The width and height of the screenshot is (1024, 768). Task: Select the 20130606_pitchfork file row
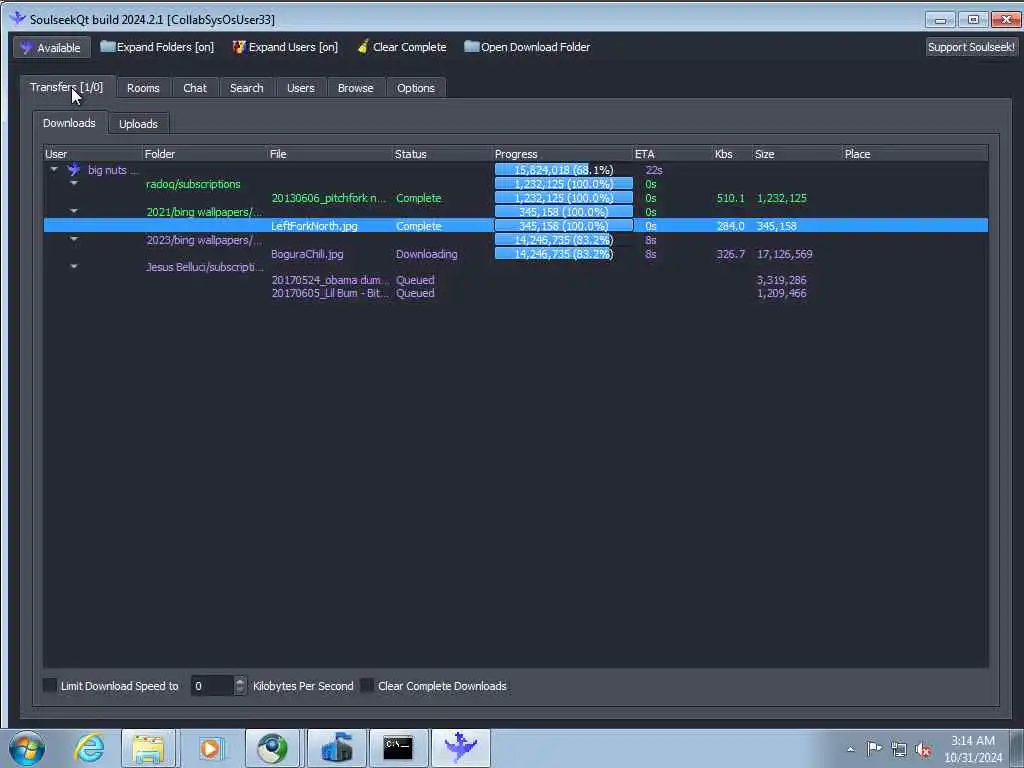515,198
